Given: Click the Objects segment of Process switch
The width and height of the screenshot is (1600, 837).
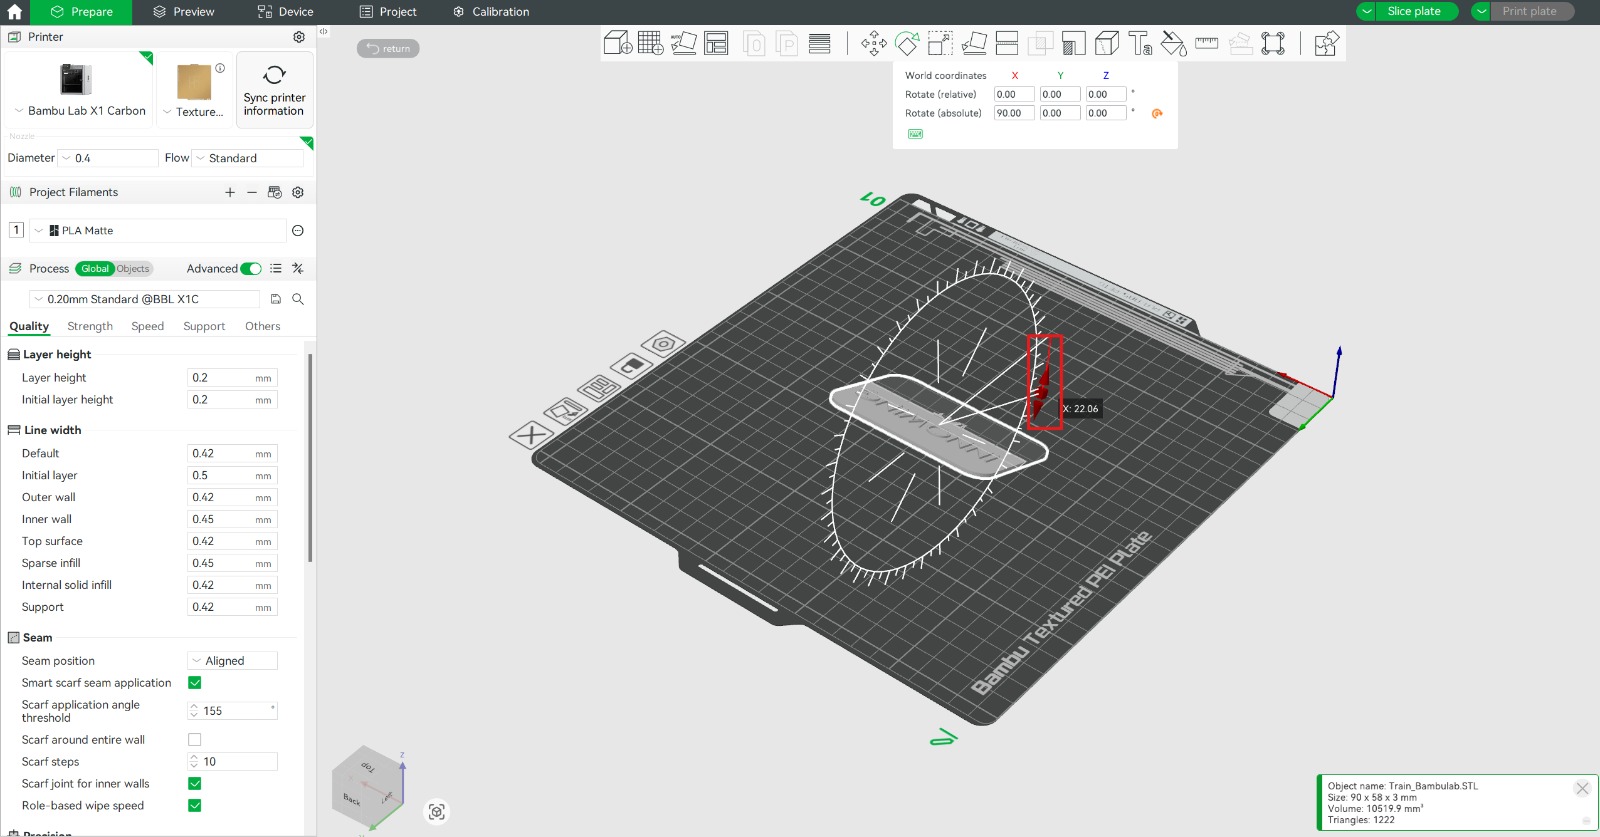Looking at the screenshot, I should coord(133,269).
